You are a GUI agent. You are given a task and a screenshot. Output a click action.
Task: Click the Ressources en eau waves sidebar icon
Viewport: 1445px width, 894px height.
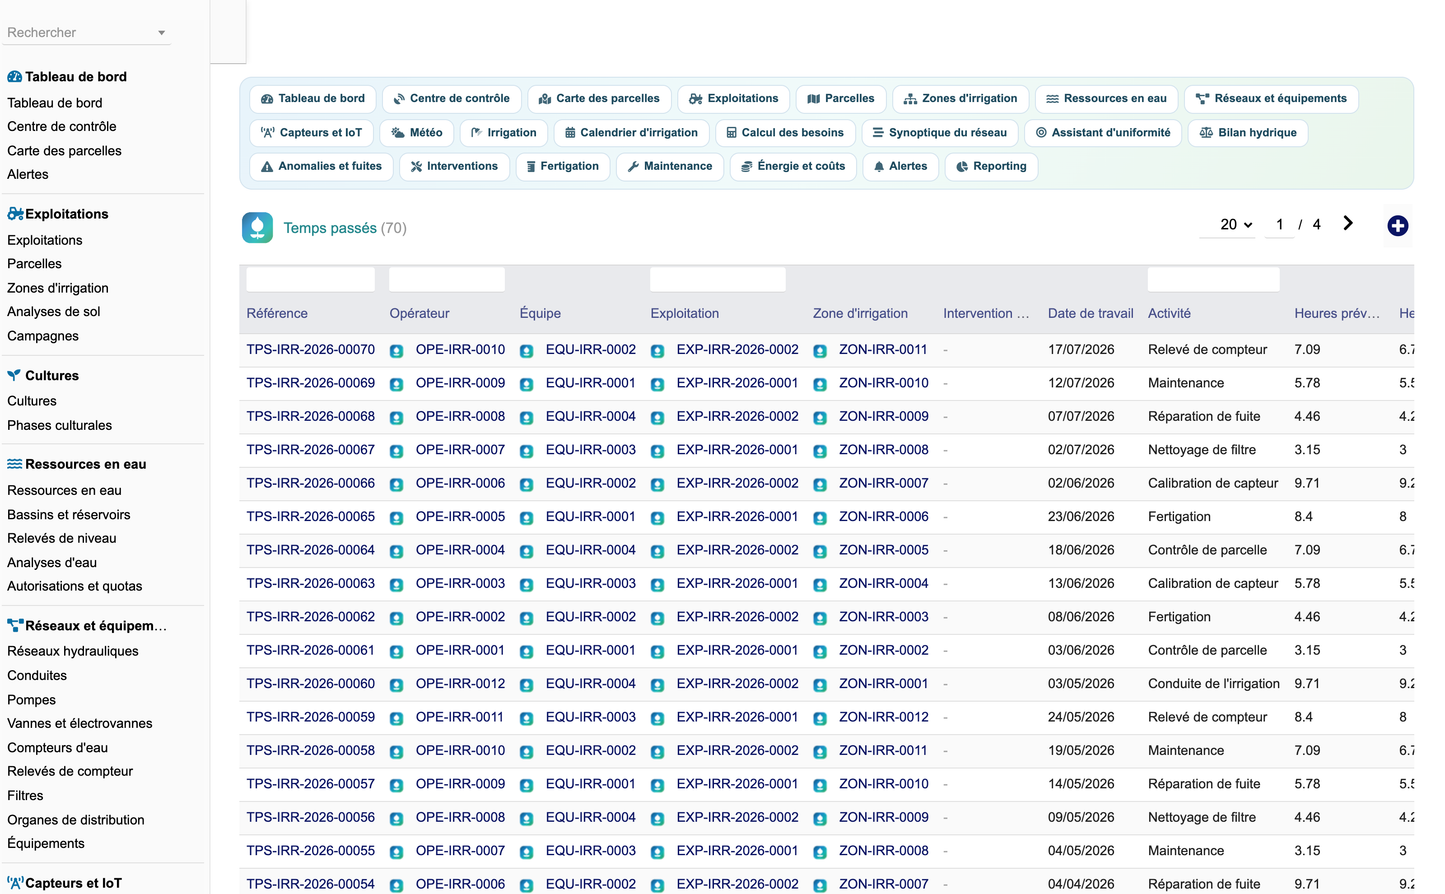click(x=15, y=464)
